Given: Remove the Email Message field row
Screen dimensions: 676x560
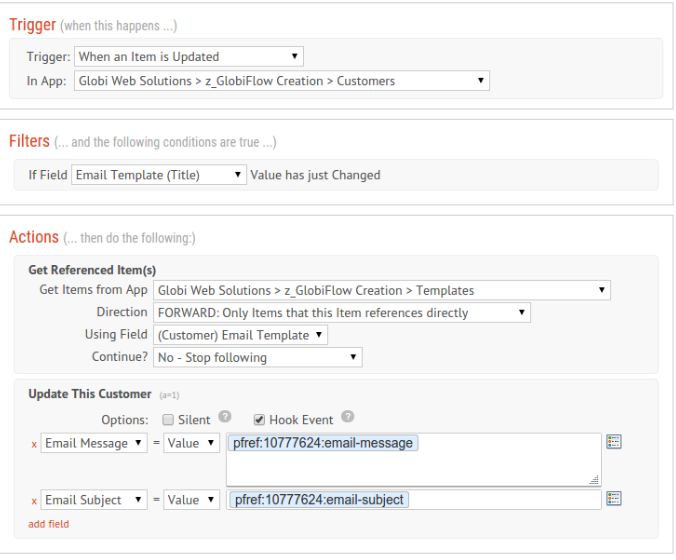Looking at the screenshot, I should 34,444.
